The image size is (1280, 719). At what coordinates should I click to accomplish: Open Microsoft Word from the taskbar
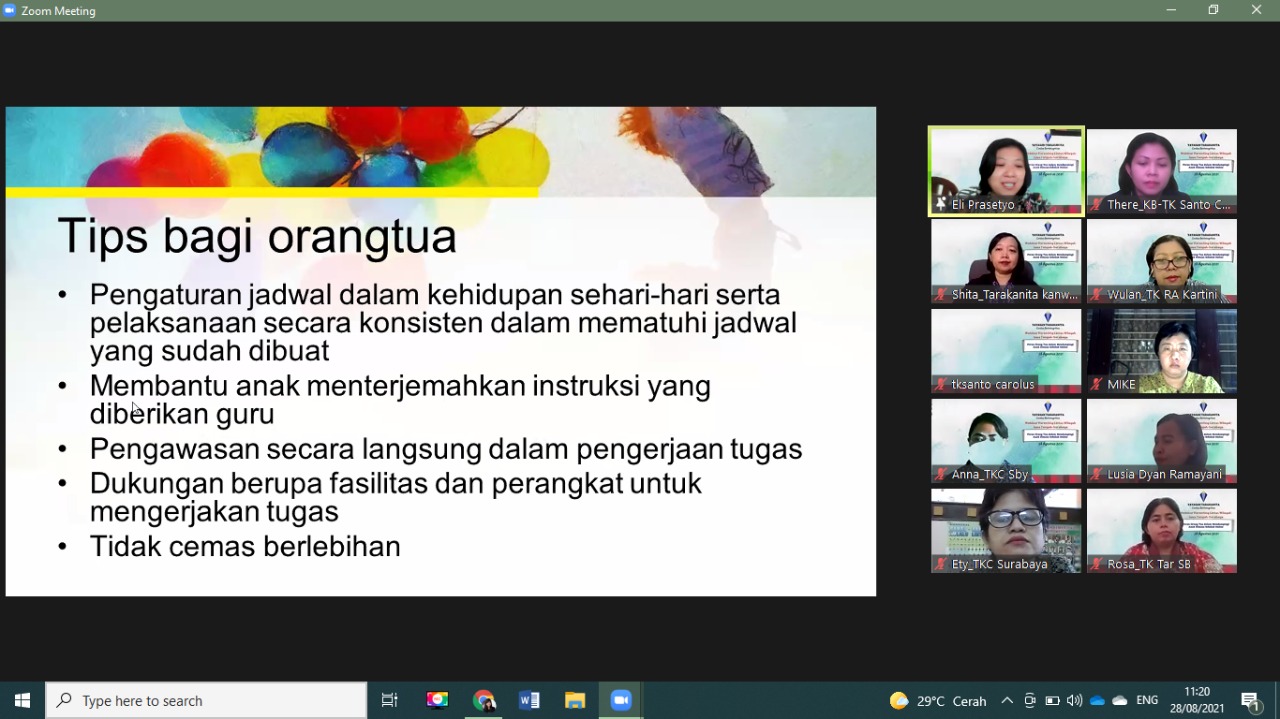click(529, 700)
